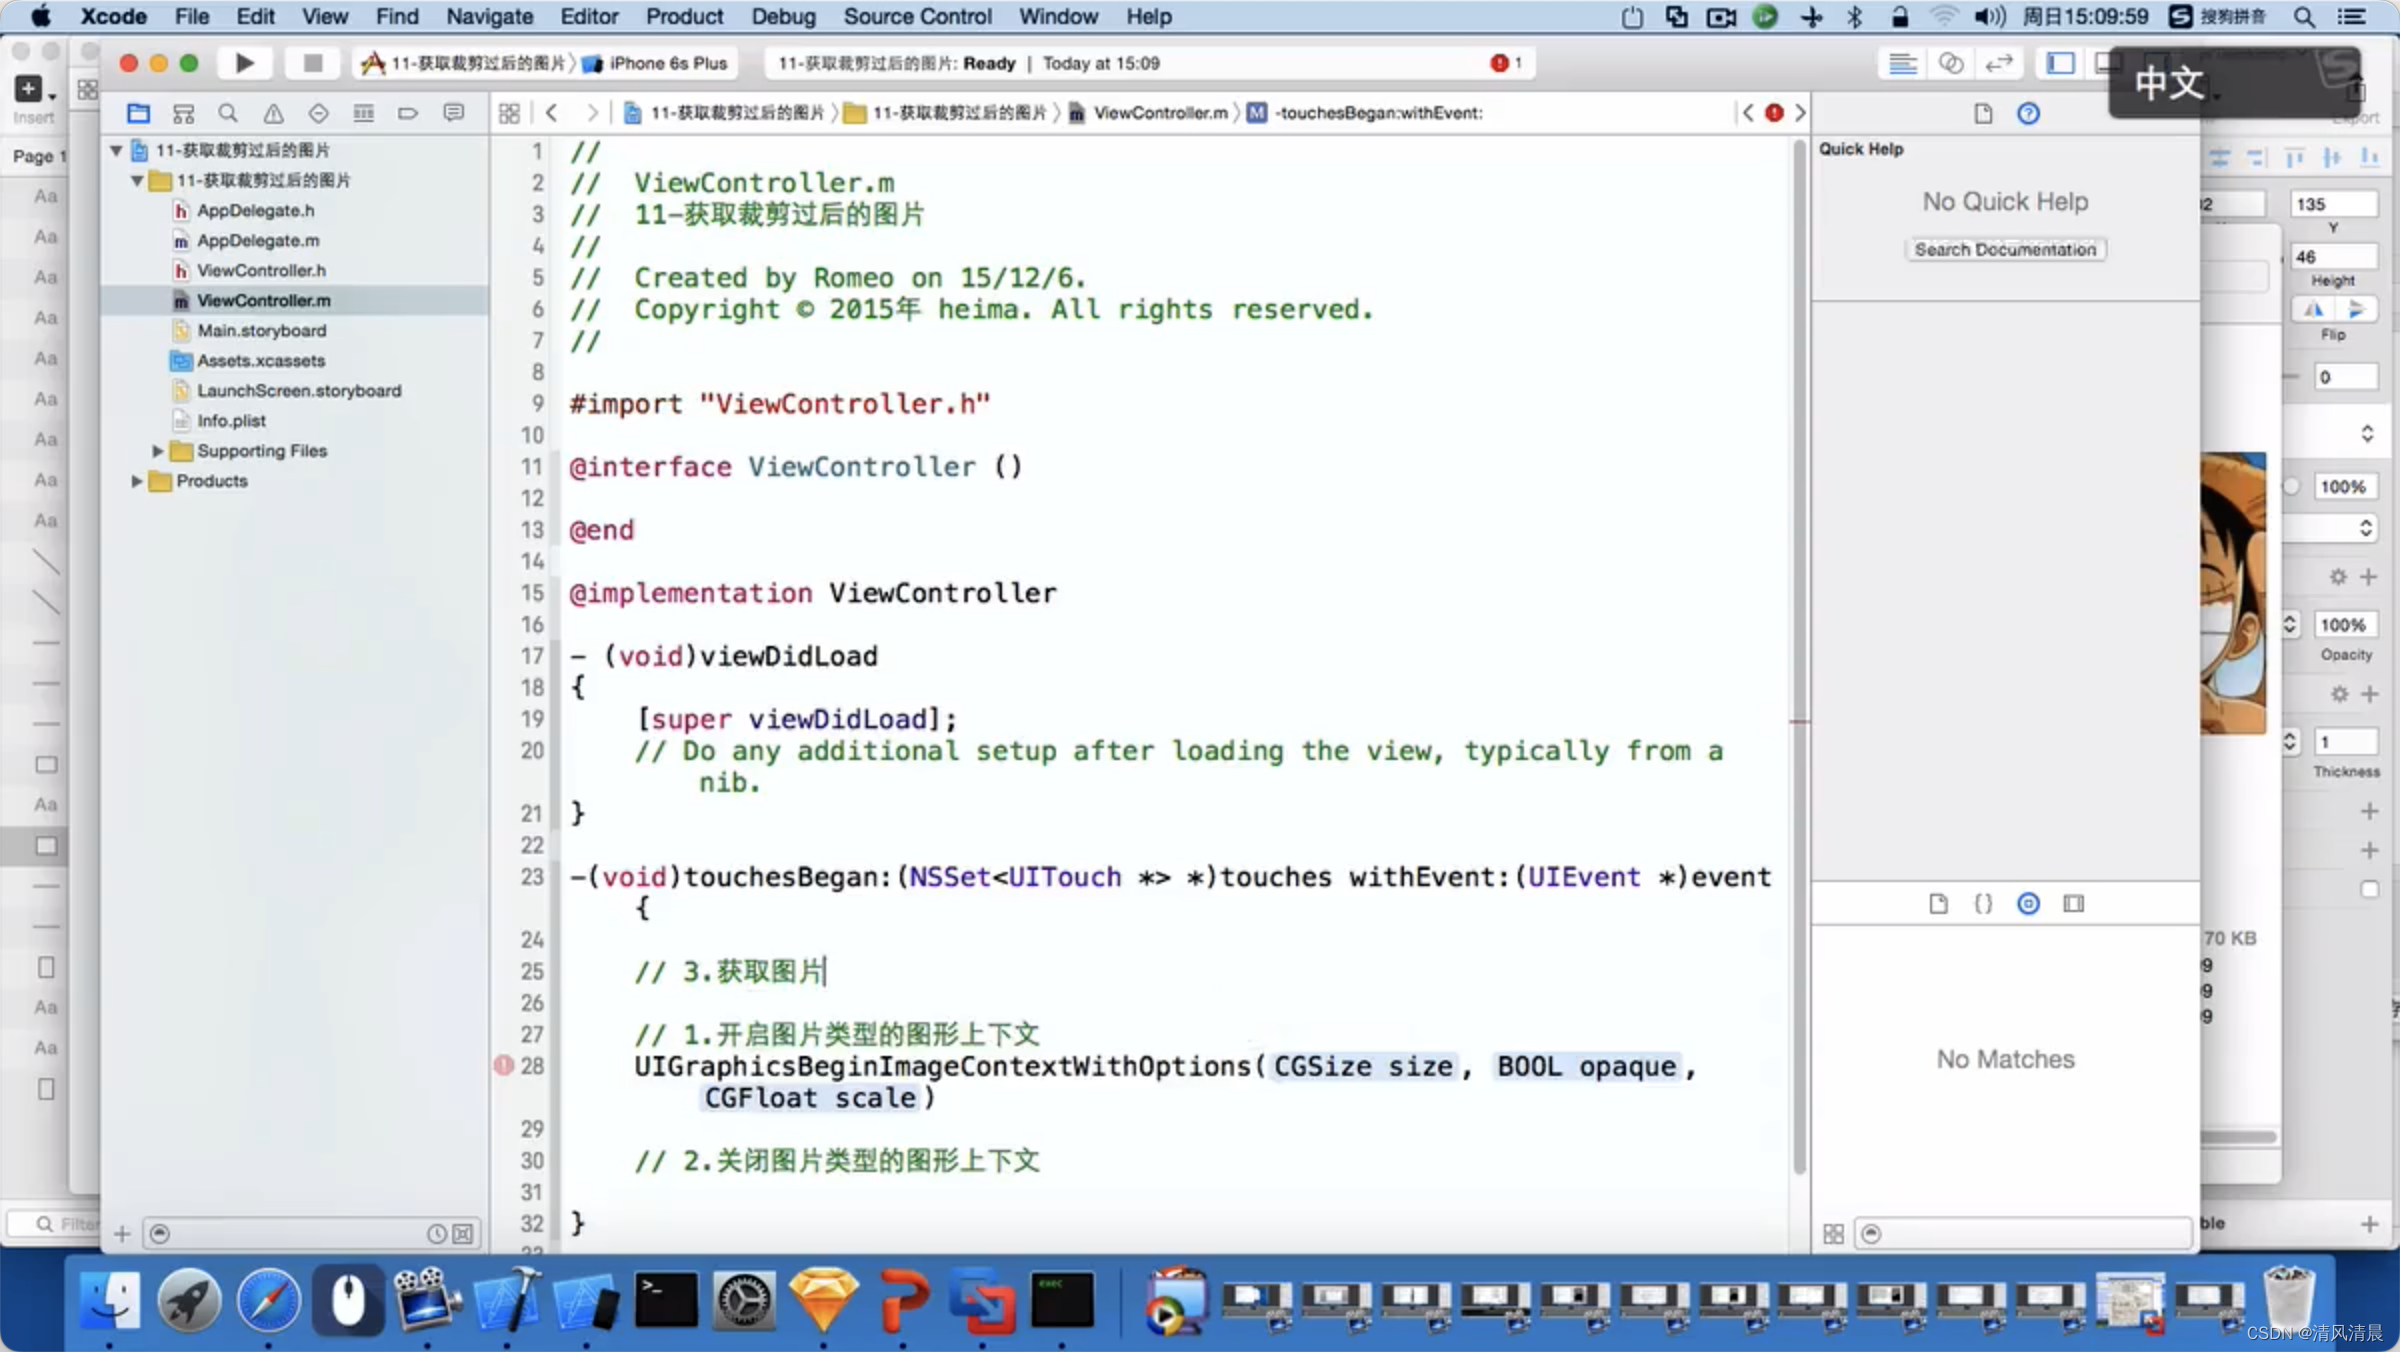The height and width of the screenshot is (1352, 2400).
Task: Go forward in editor history
Action: coord(592,113)
